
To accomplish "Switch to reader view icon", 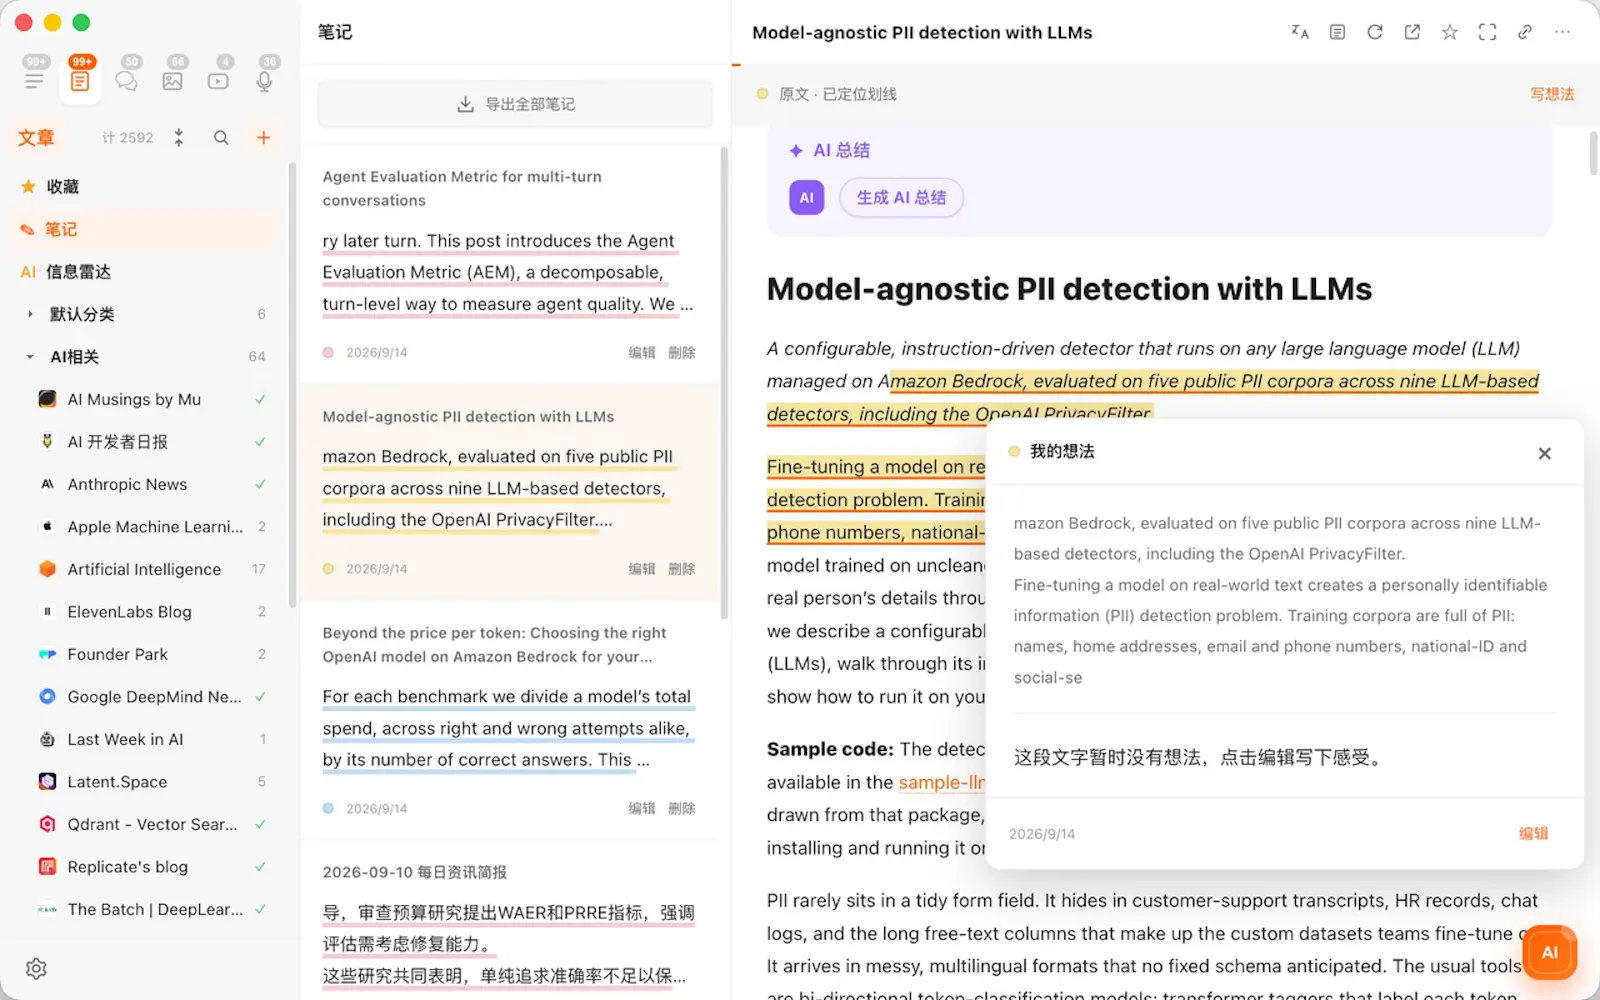I will click(x=1337, y=32).
